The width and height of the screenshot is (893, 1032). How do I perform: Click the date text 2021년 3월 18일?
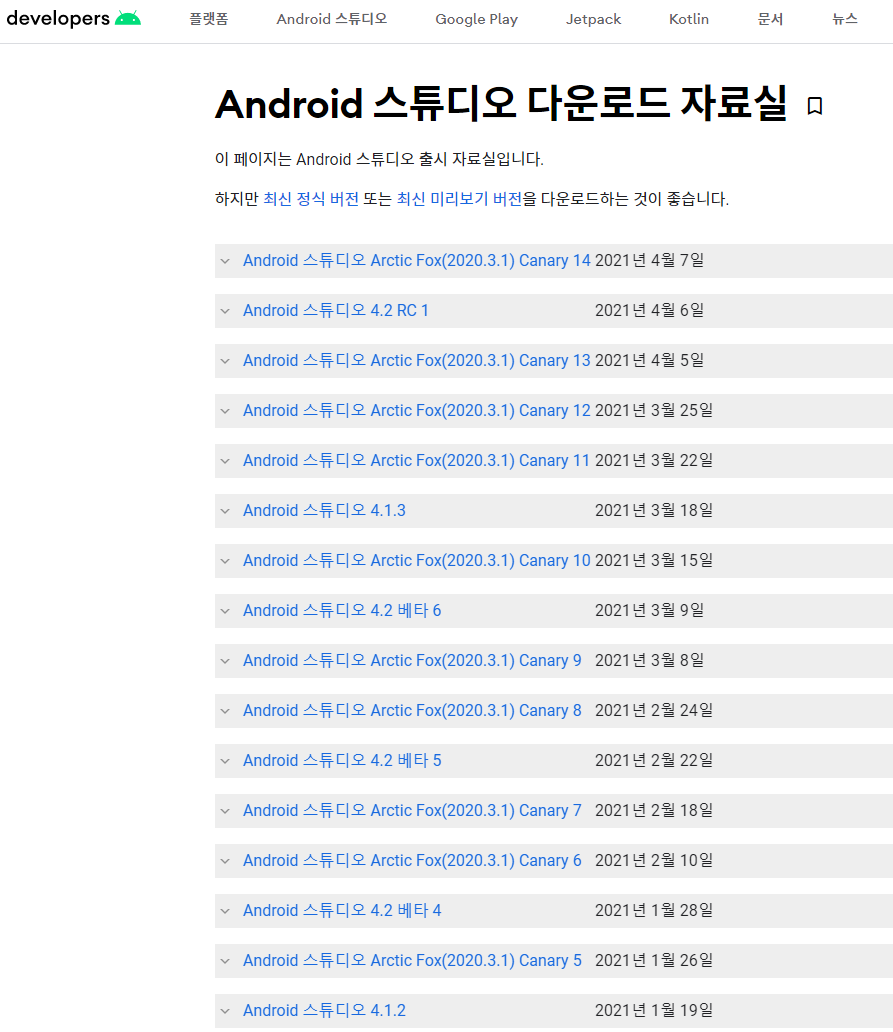coord(654,511)
